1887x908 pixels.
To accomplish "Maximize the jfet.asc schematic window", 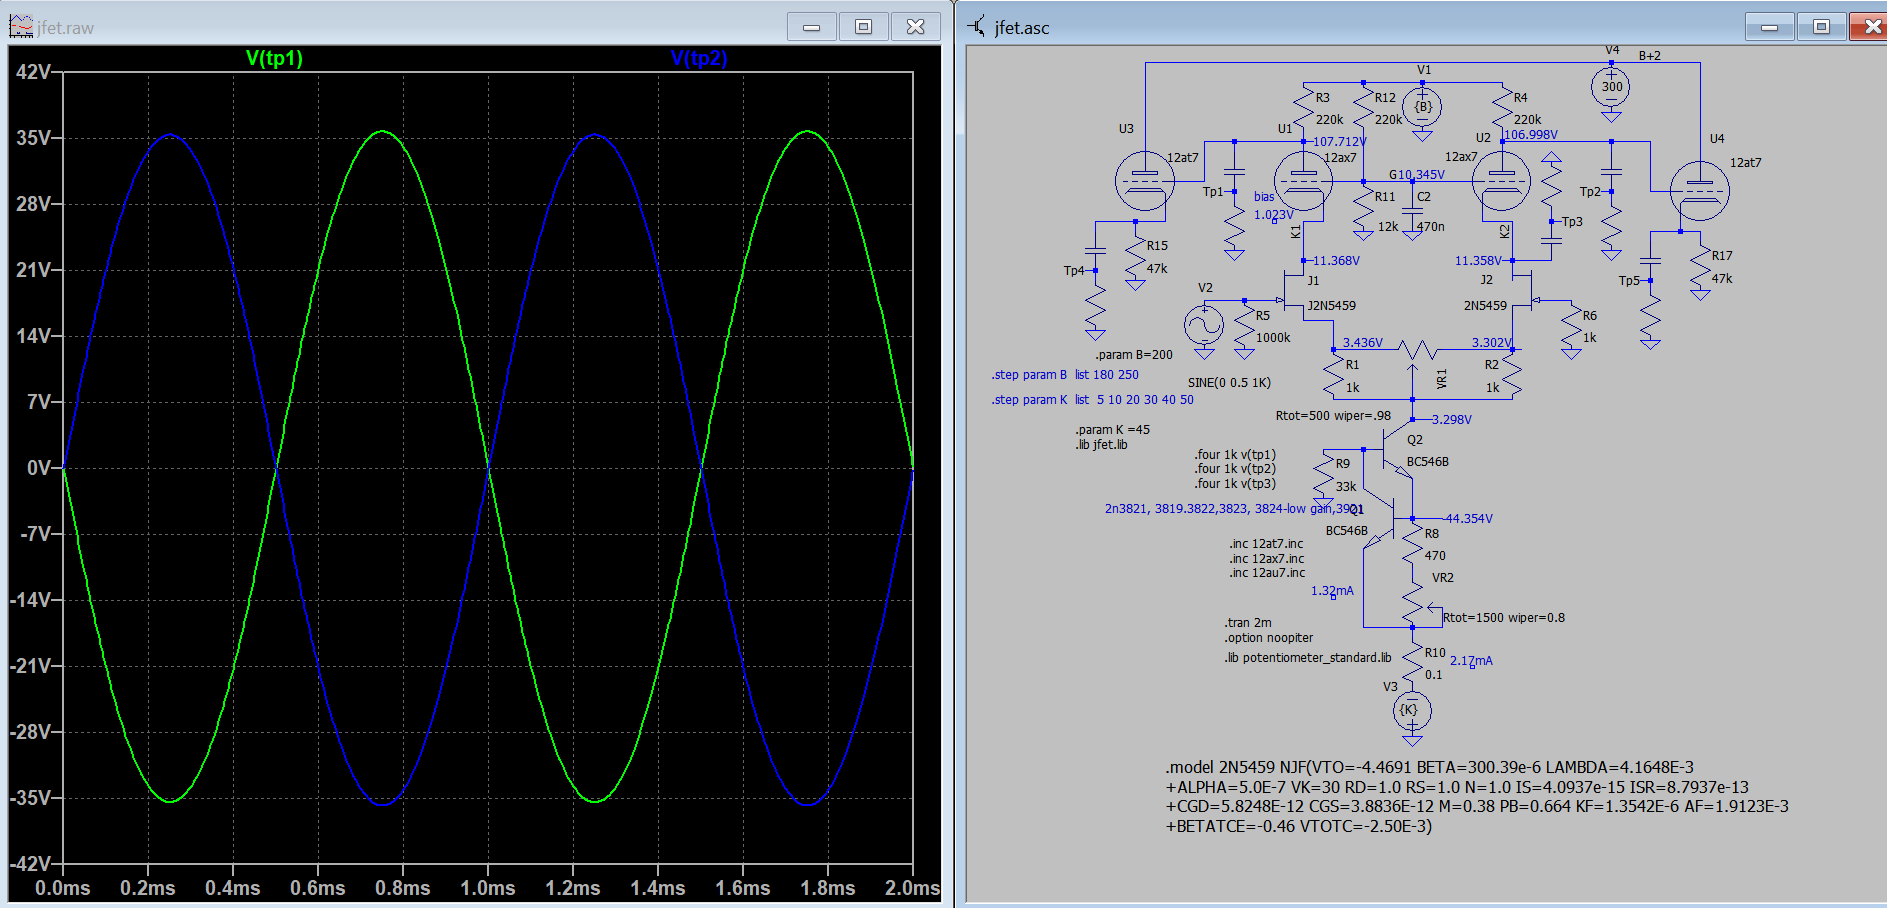I will pyautogui.click(x=1821, y=27).
